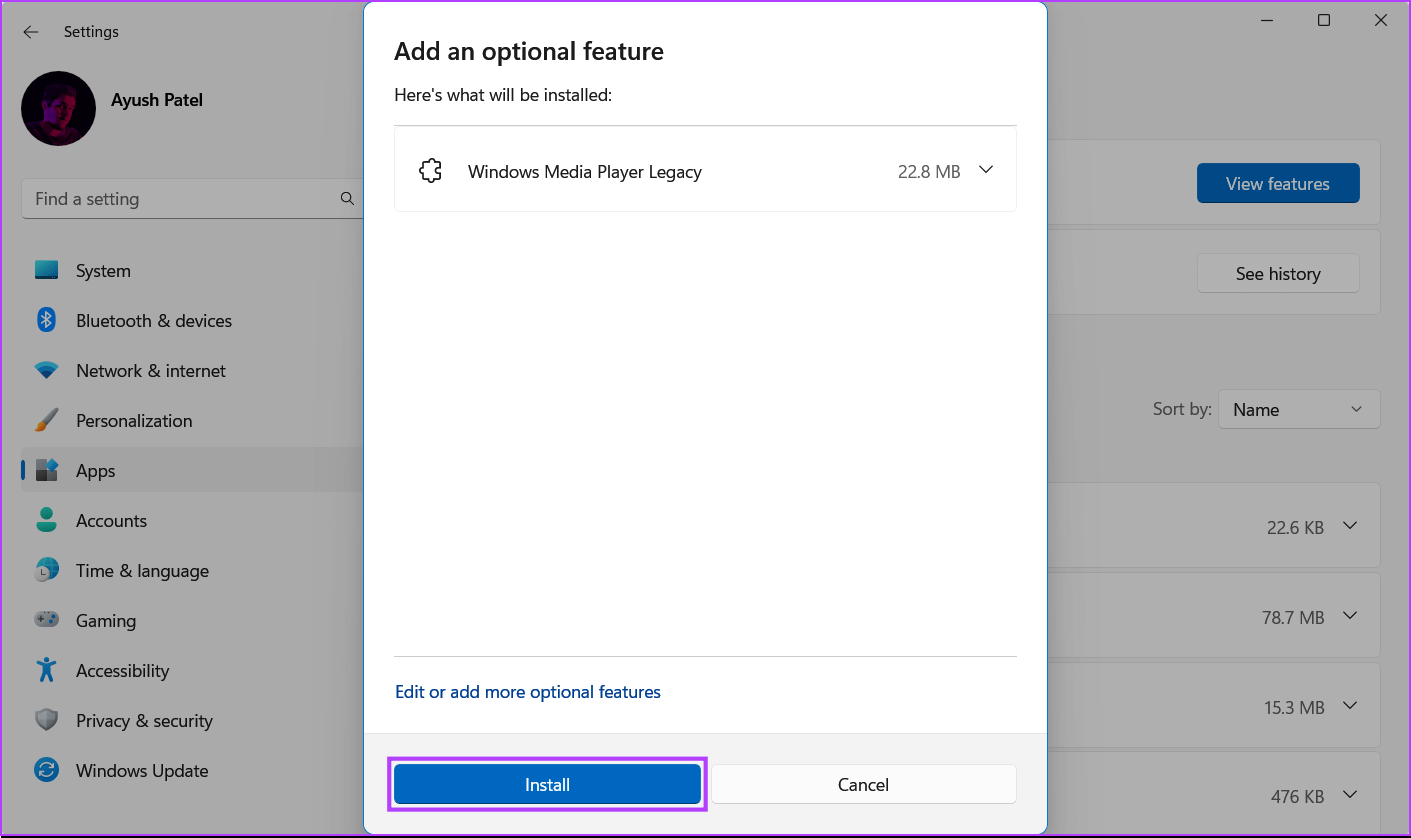Open System settings category
The image size is (1411, 838).
103,271
